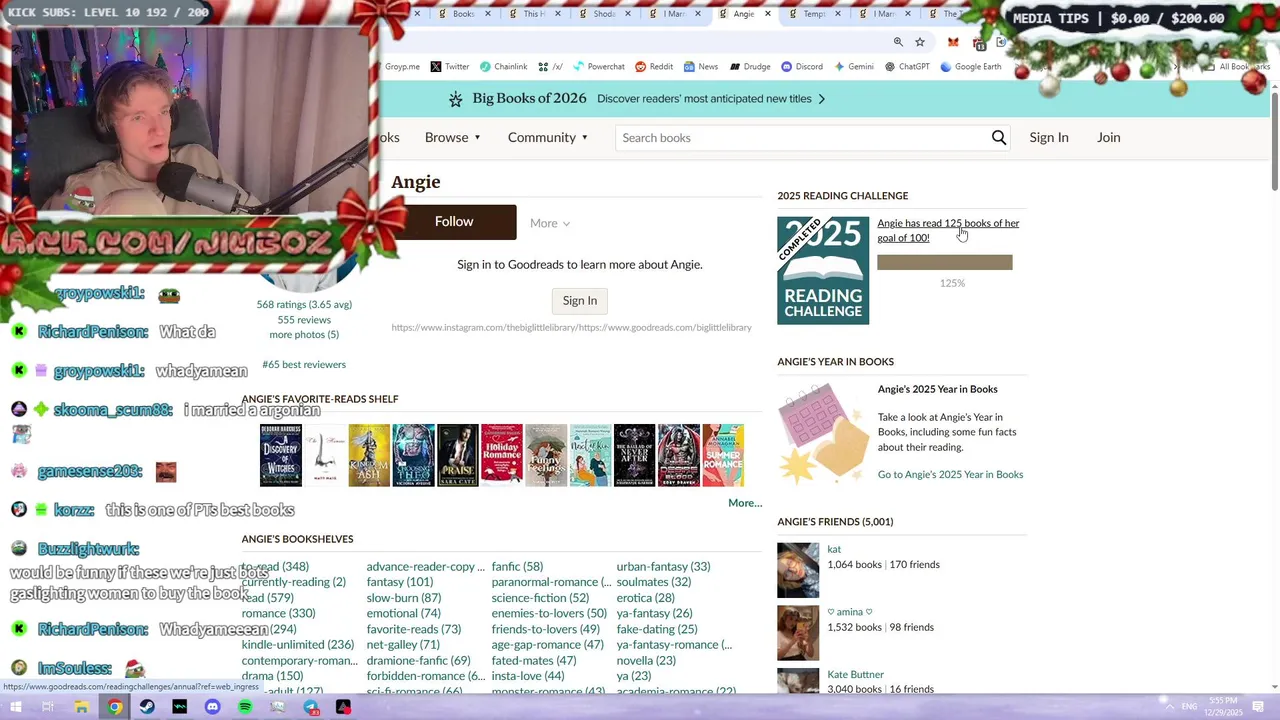Click Sign In in the top navigation
Image resolution: width=1280 pixels, height=720 pixels.
point(1049,138)
